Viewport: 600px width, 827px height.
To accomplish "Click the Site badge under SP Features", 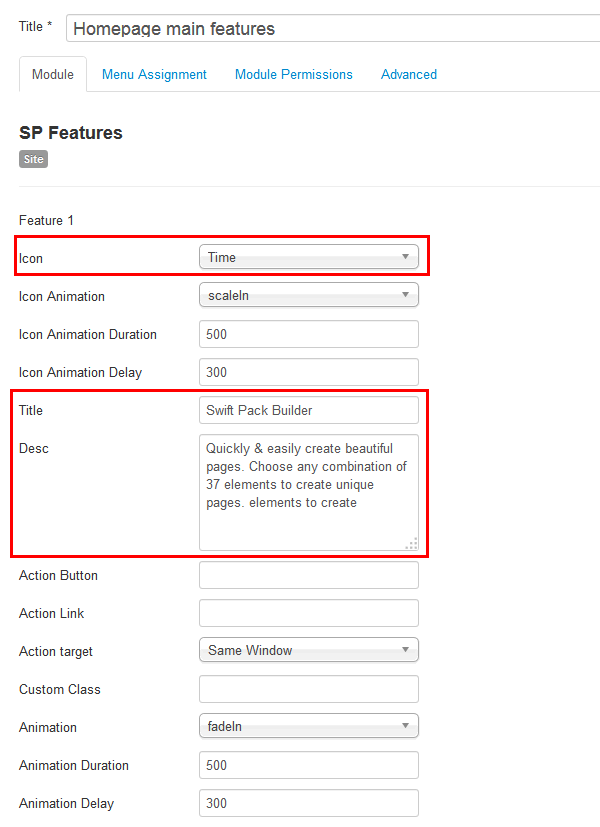I will tap(33, 159).
